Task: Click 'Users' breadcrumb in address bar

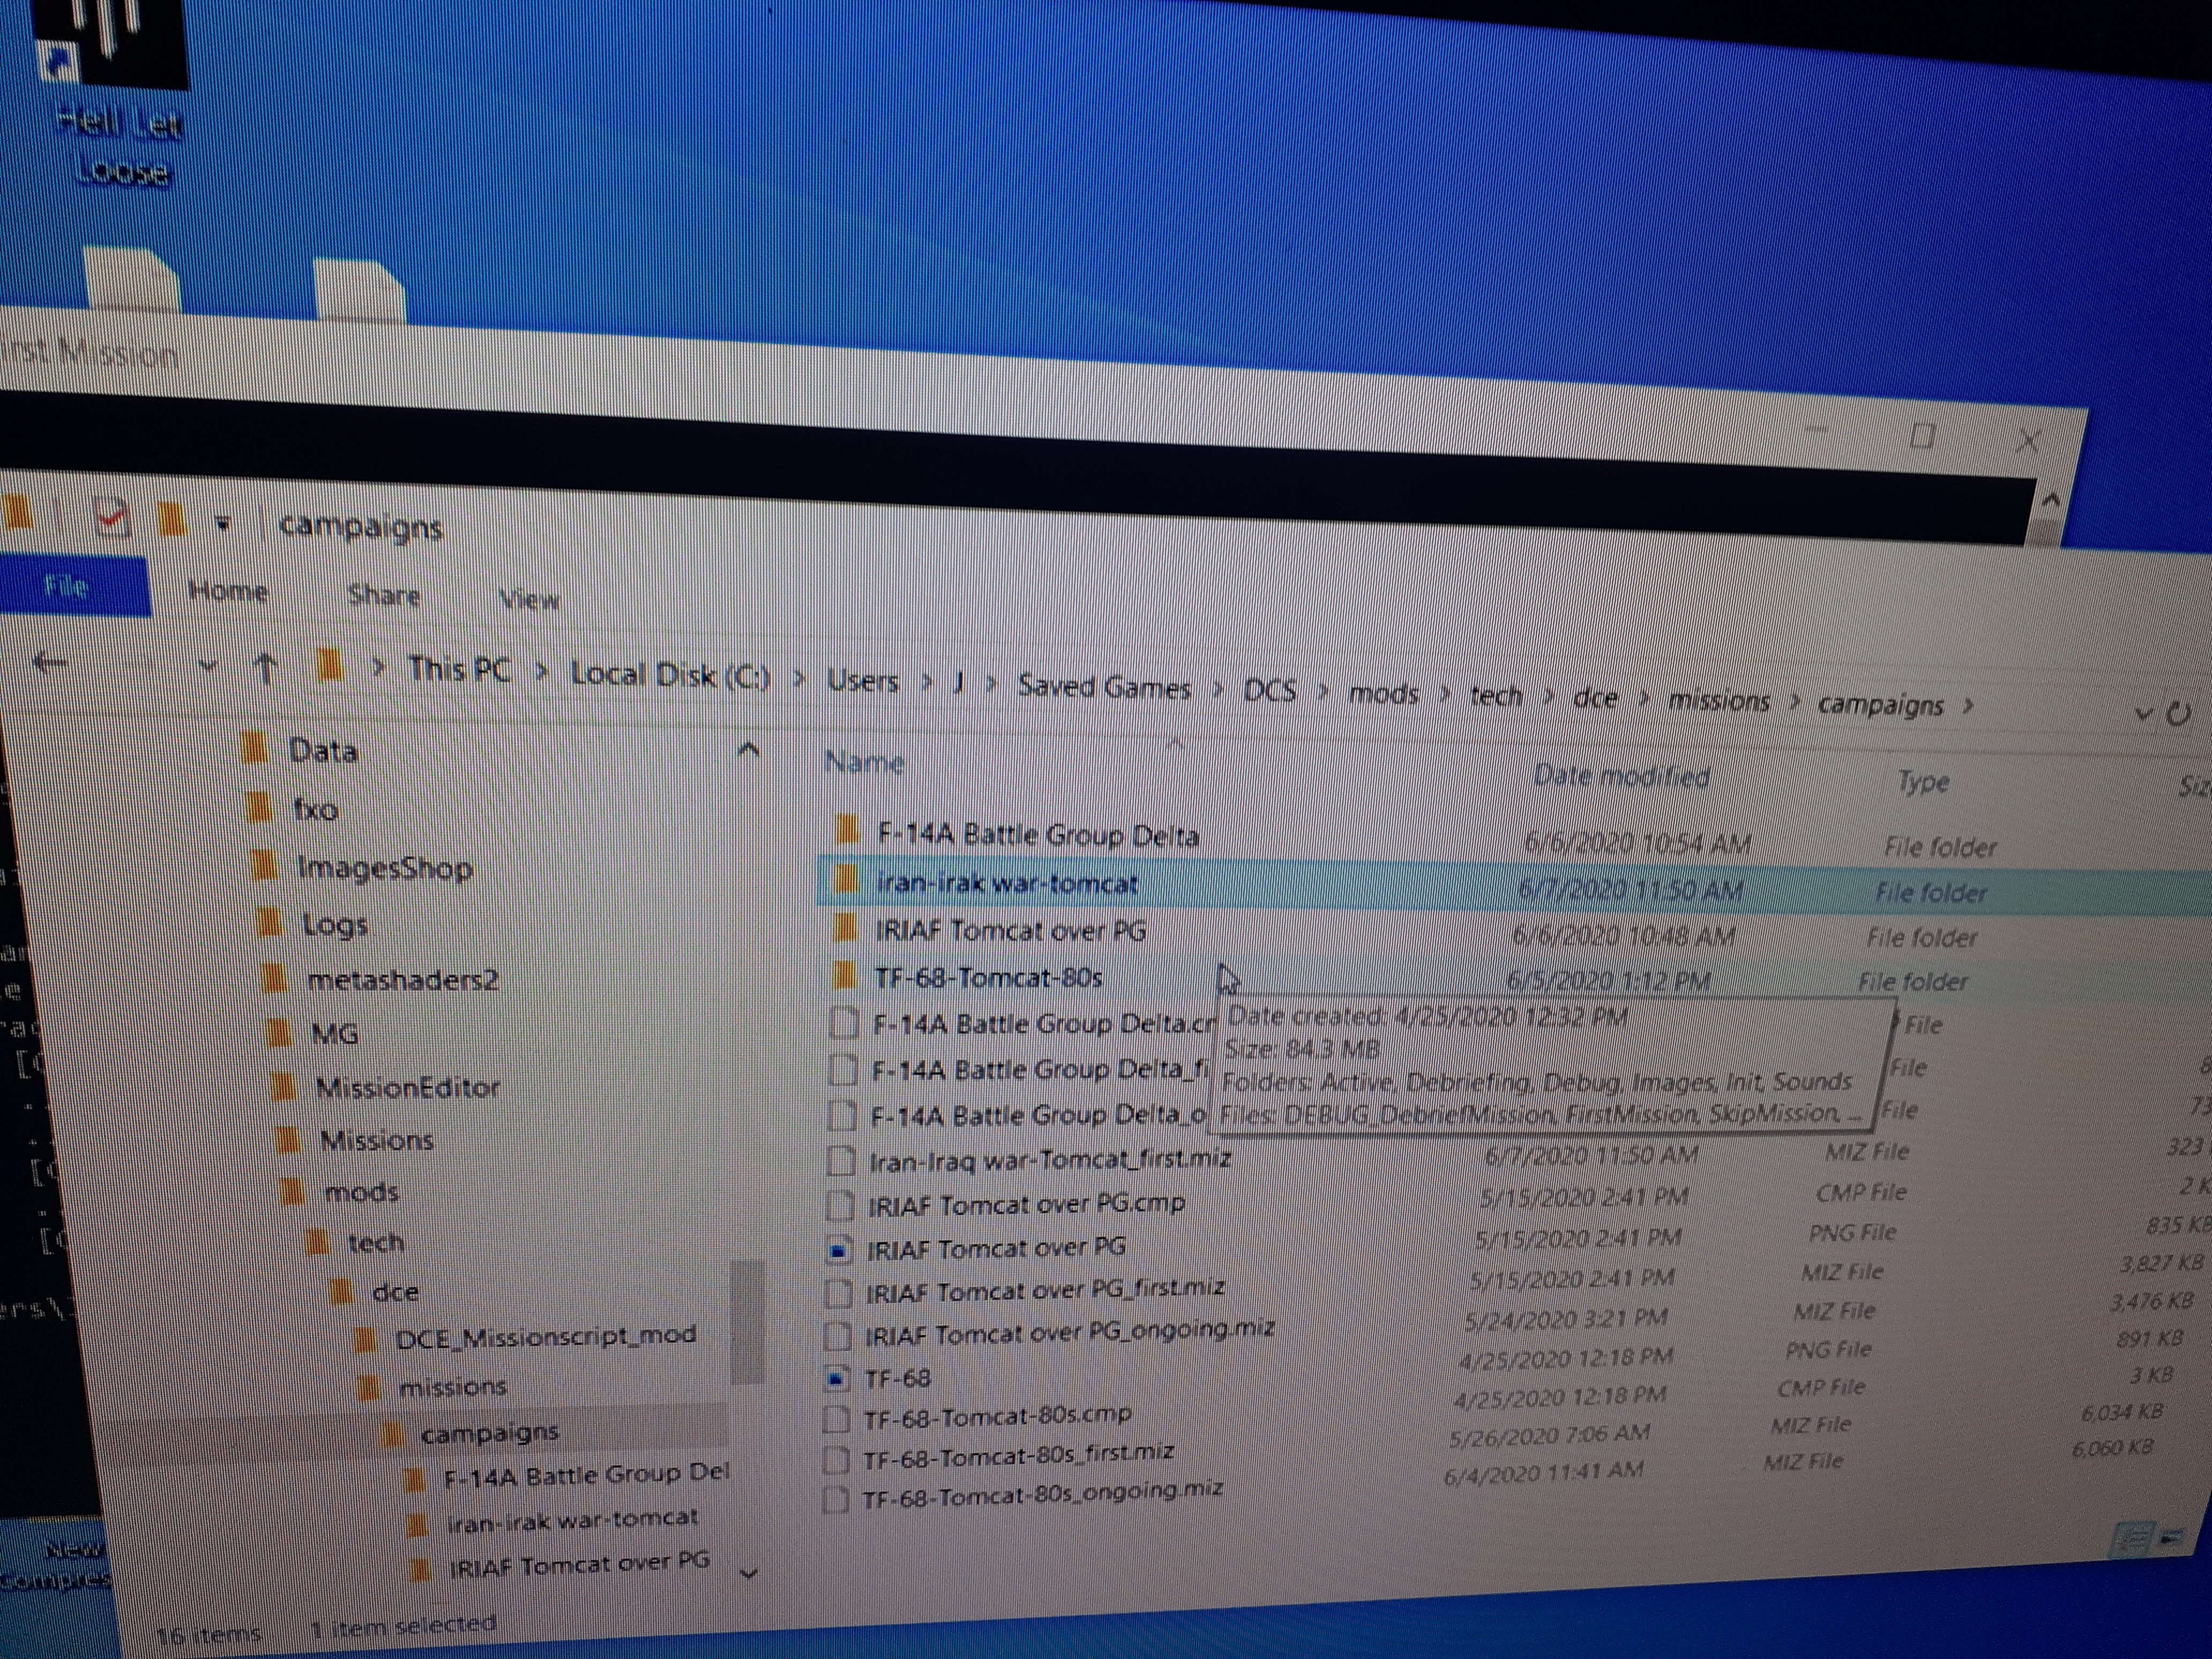Action: (x=862, y=682)
